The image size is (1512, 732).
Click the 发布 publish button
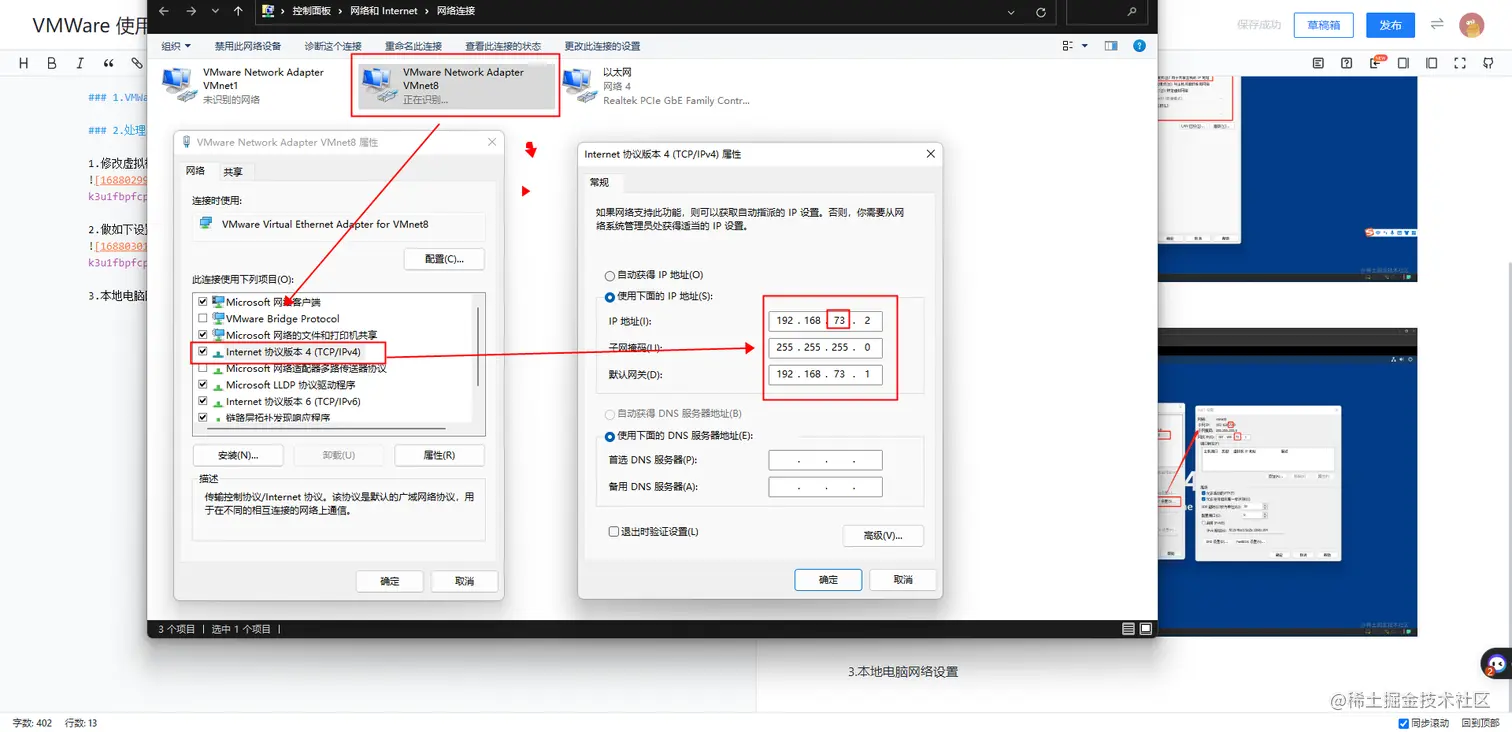coord(1390,25)
